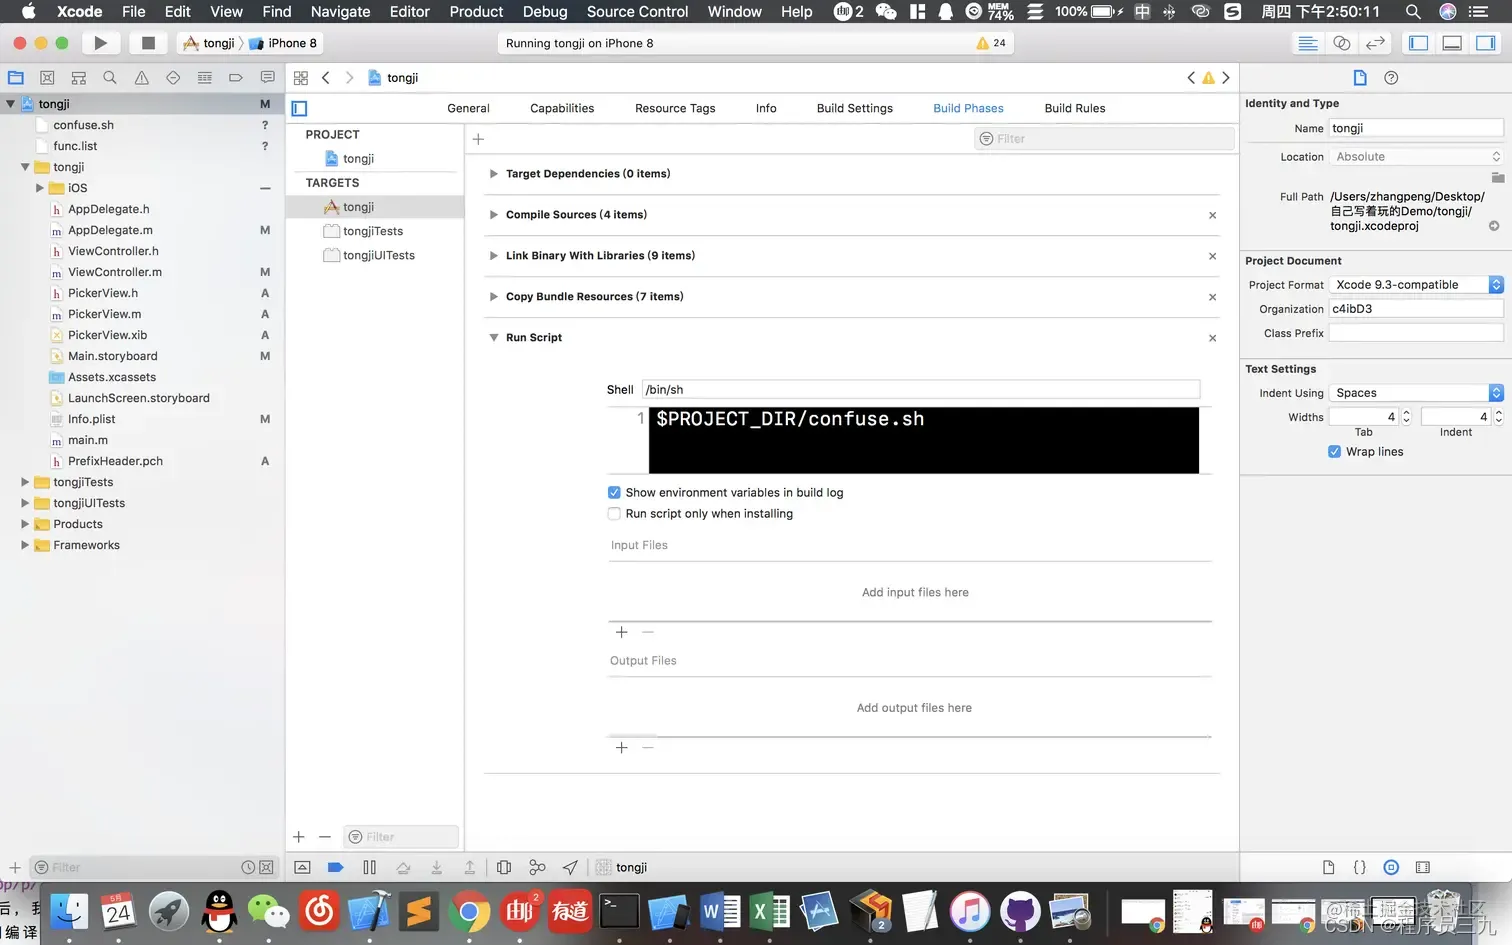The image size is (1512, 945).
Task: Toggle the Wrap lines checkbox
Action: coord(1334,452)
